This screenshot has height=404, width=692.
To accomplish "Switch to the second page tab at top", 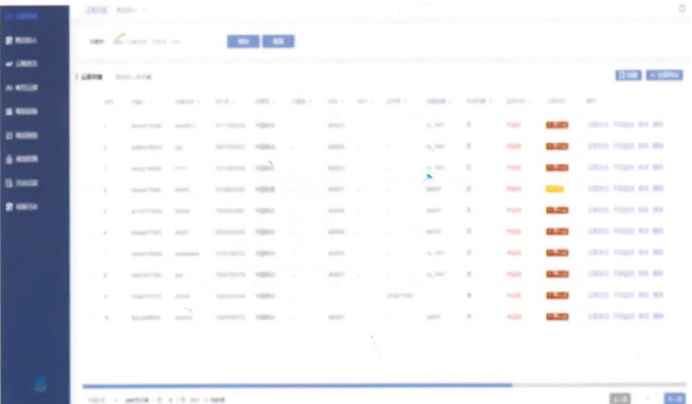I will click(128, 9).
